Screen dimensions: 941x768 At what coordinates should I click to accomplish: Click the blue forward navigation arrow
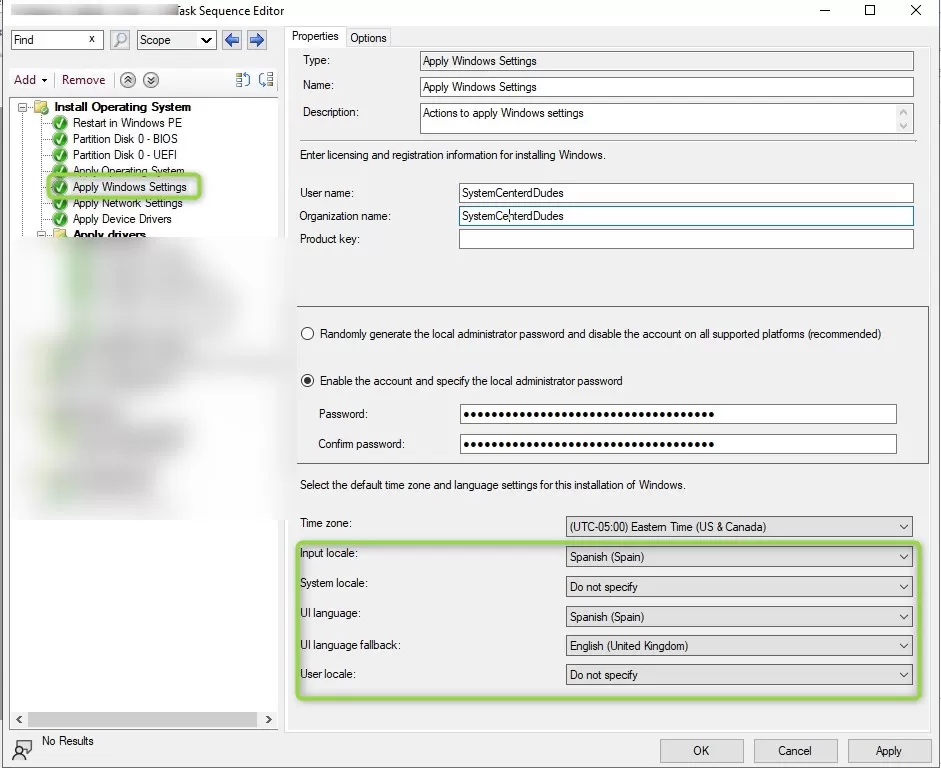point(258,40)
